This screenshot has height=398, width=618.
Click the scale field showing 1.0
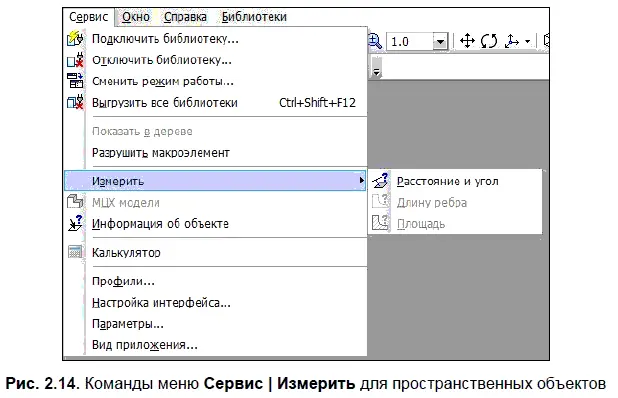pos(410,41)
